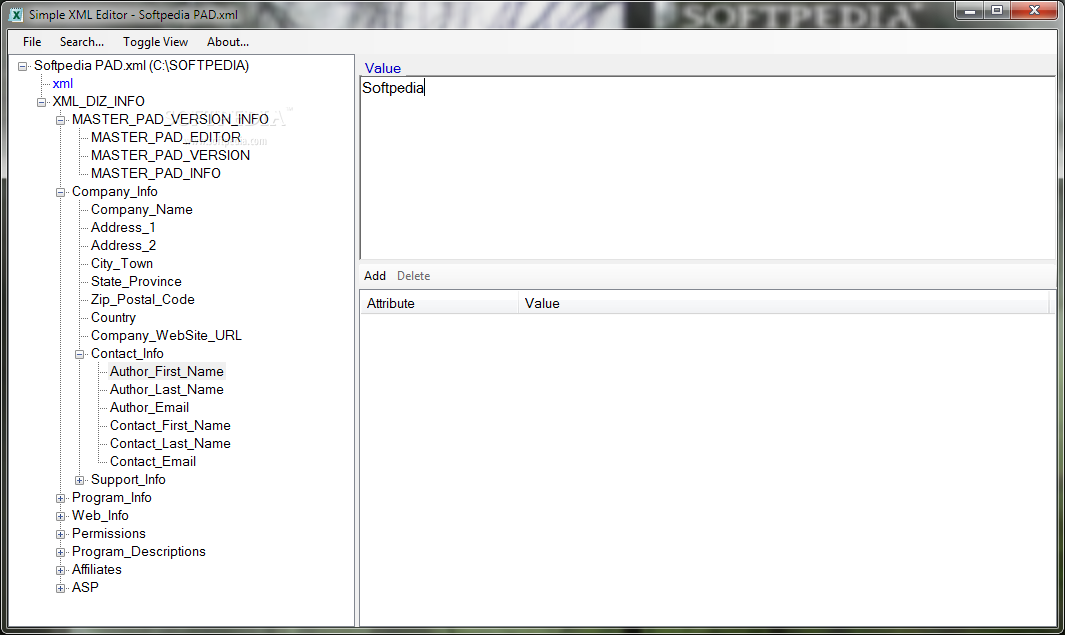Expand the Program_Info node
The image size is (1065, 635).
[60, 498]
